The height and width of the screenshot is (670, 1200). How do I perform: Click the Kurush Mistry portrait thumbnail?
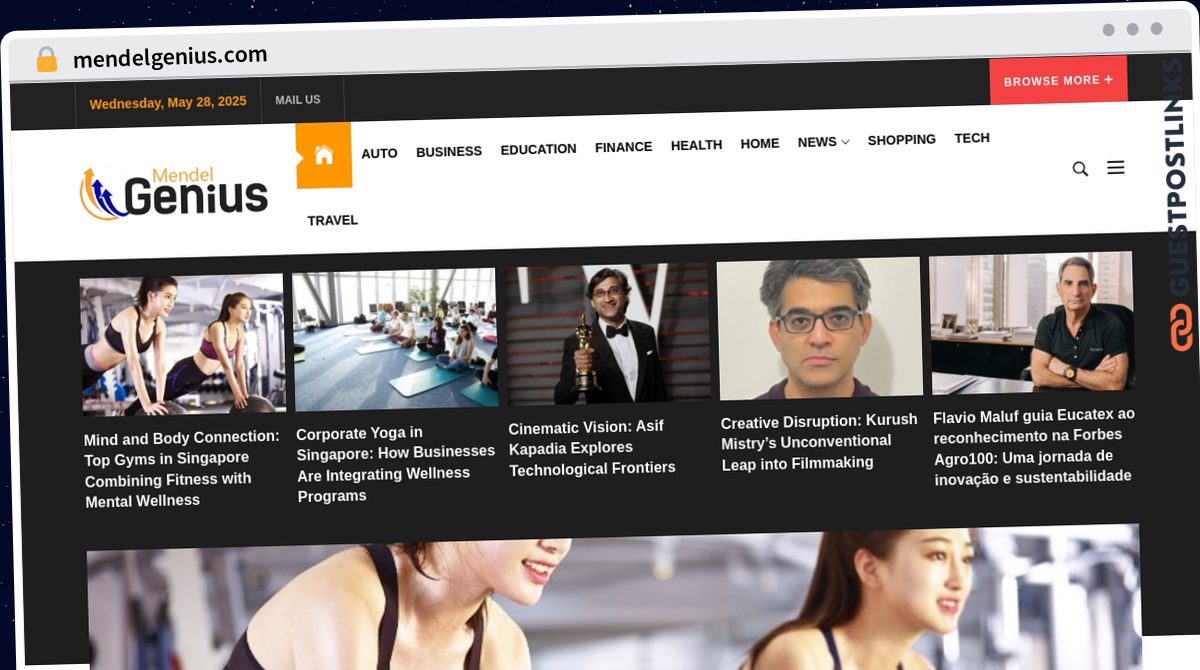click(x=819, y=328)
